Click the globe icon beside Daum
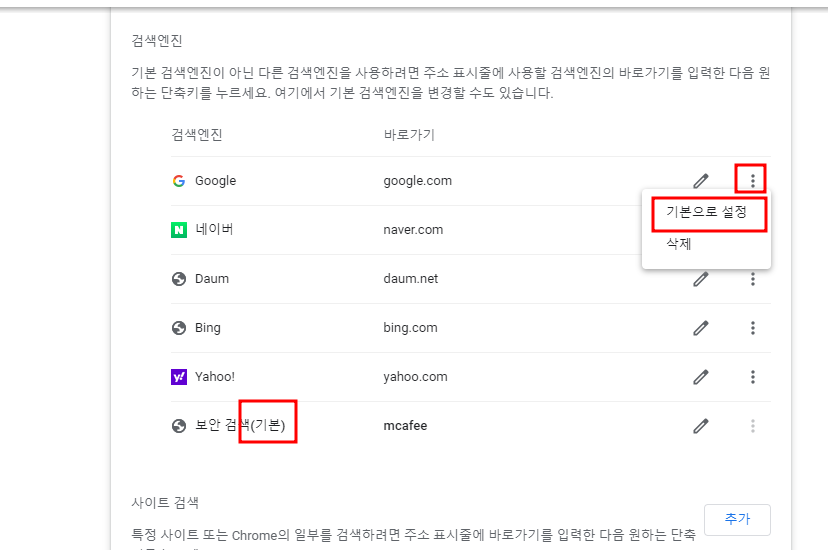 179,279
